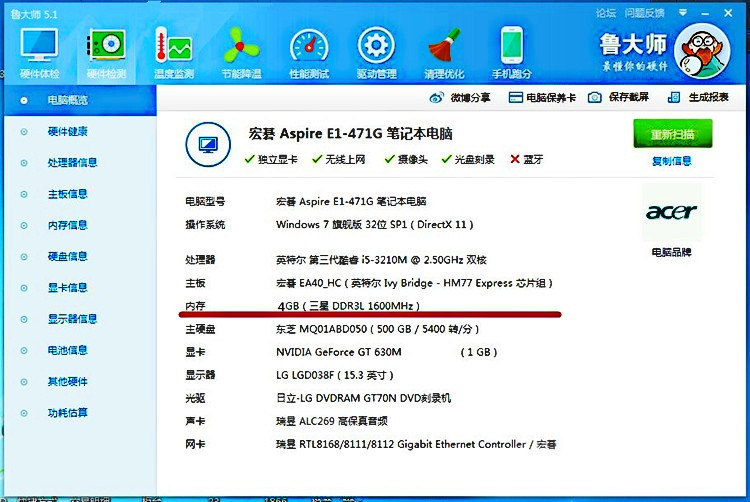
Task: Click the 节能降温 fan icon
Action: tap(240, 50)
